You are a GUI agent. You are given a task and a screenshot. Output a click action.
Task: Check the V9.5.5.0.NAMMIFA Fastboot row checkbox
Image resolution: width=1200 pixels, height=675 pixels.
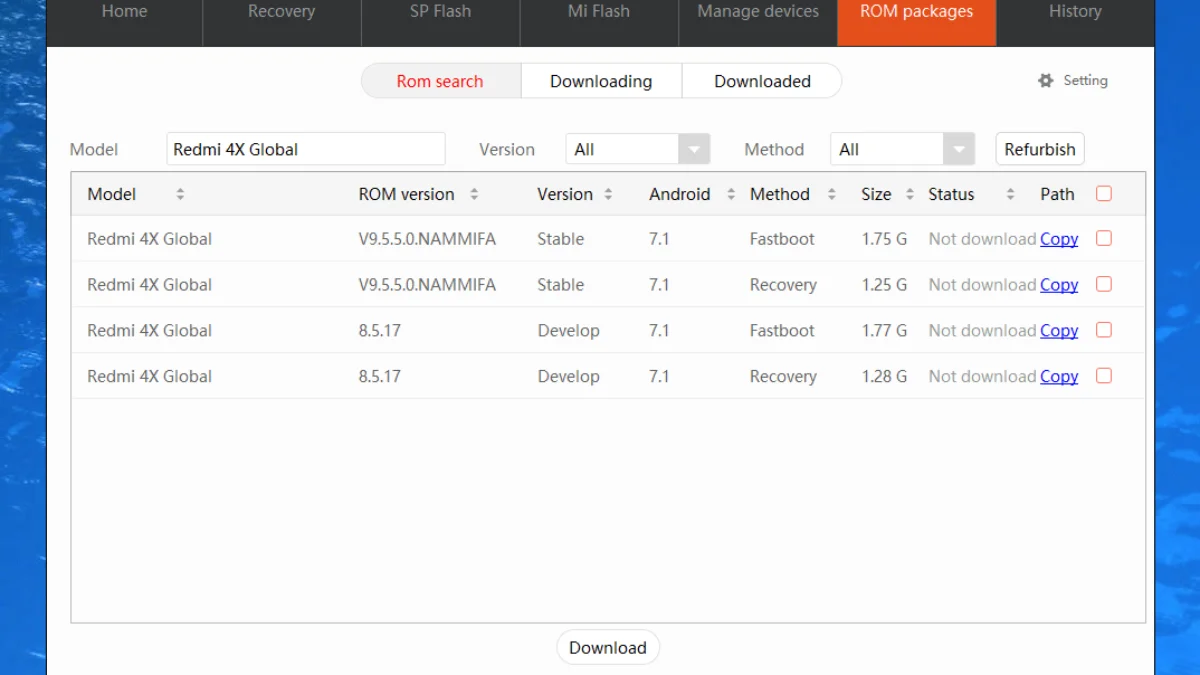(x=1104, y=238)
